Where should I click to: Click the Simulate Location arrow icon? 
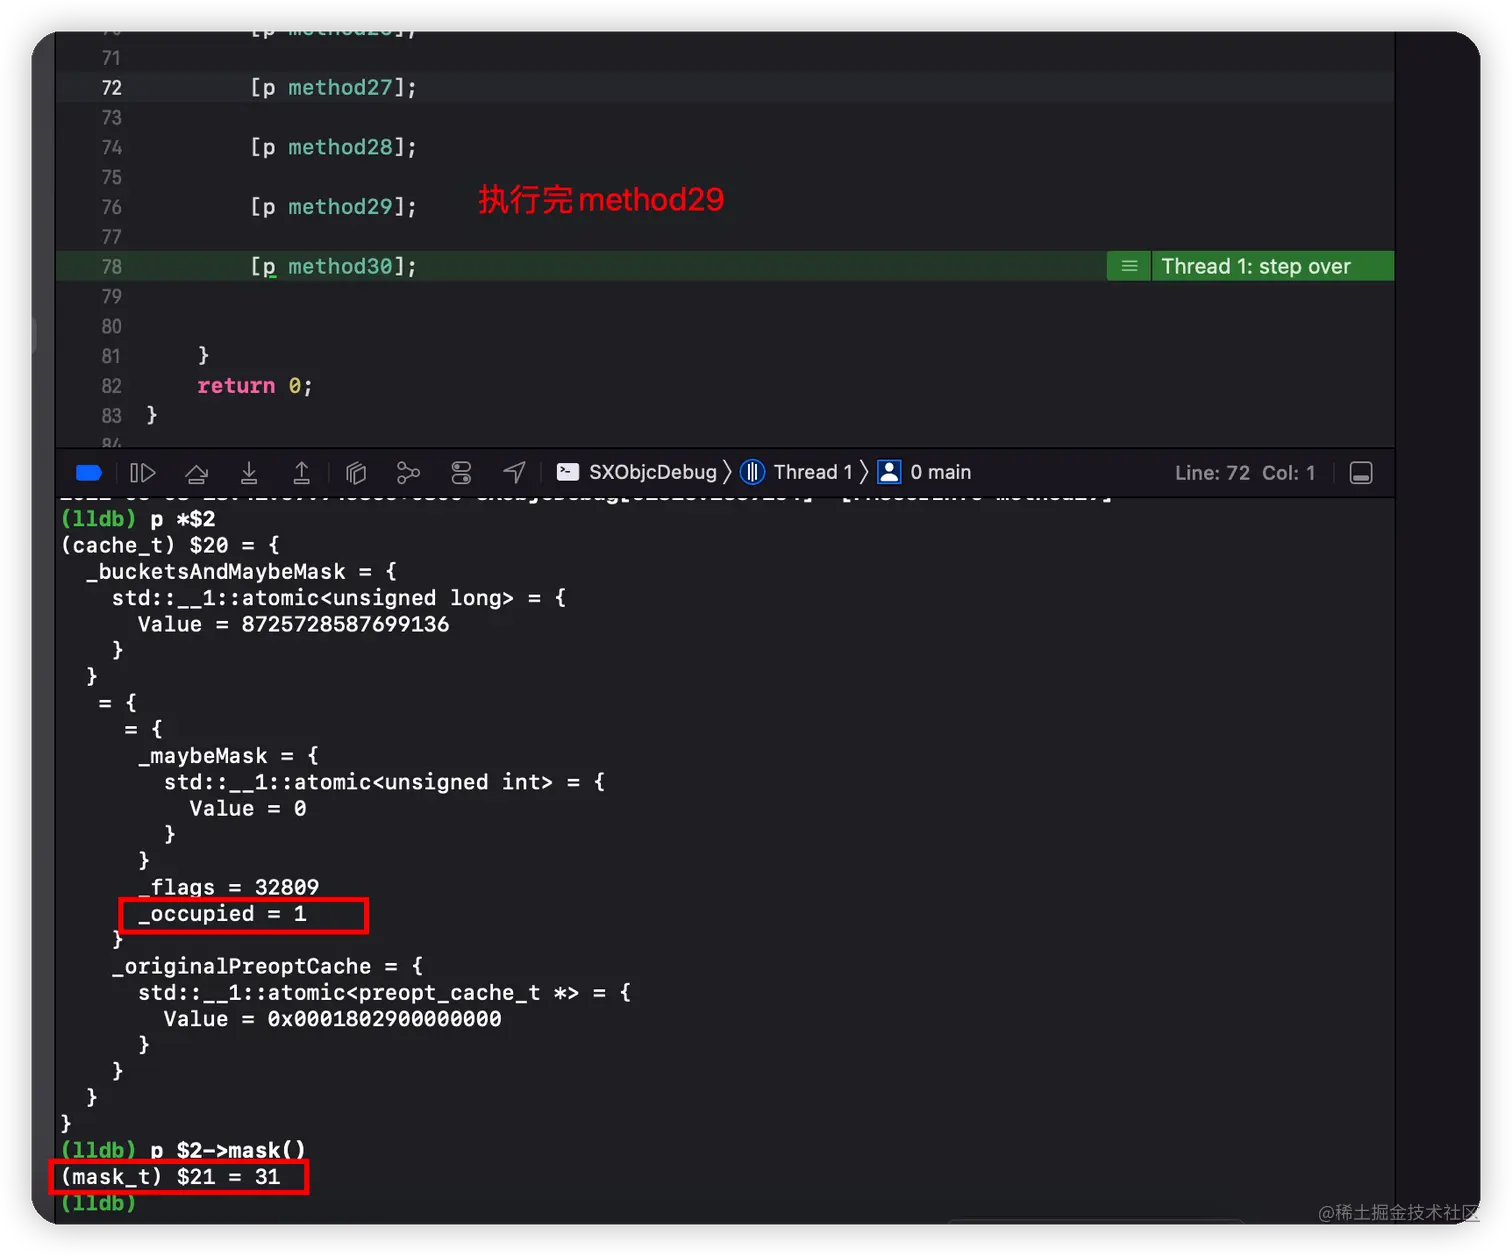coord(514,473)
